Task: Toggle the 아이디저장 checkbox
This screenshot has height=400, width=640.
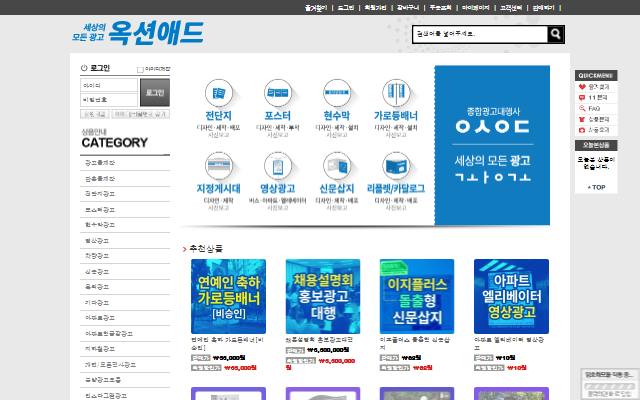Action: [140, 70]
